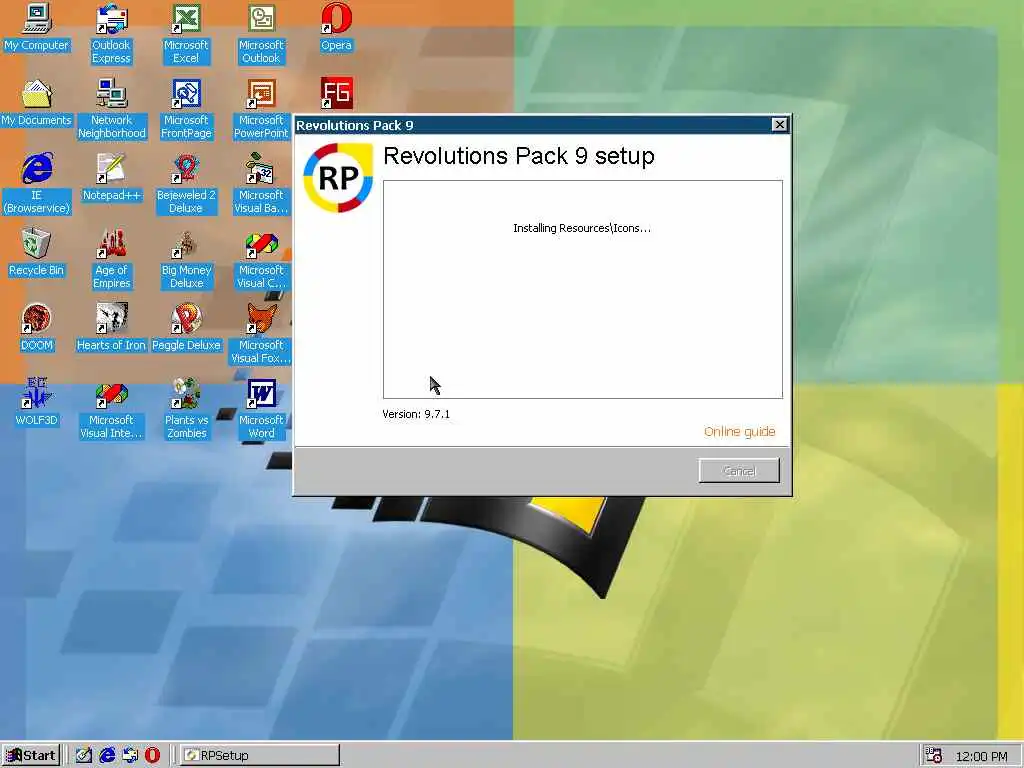
Task: Select the Notepad++ desktop shortcut
Action: tap(112, 178)
